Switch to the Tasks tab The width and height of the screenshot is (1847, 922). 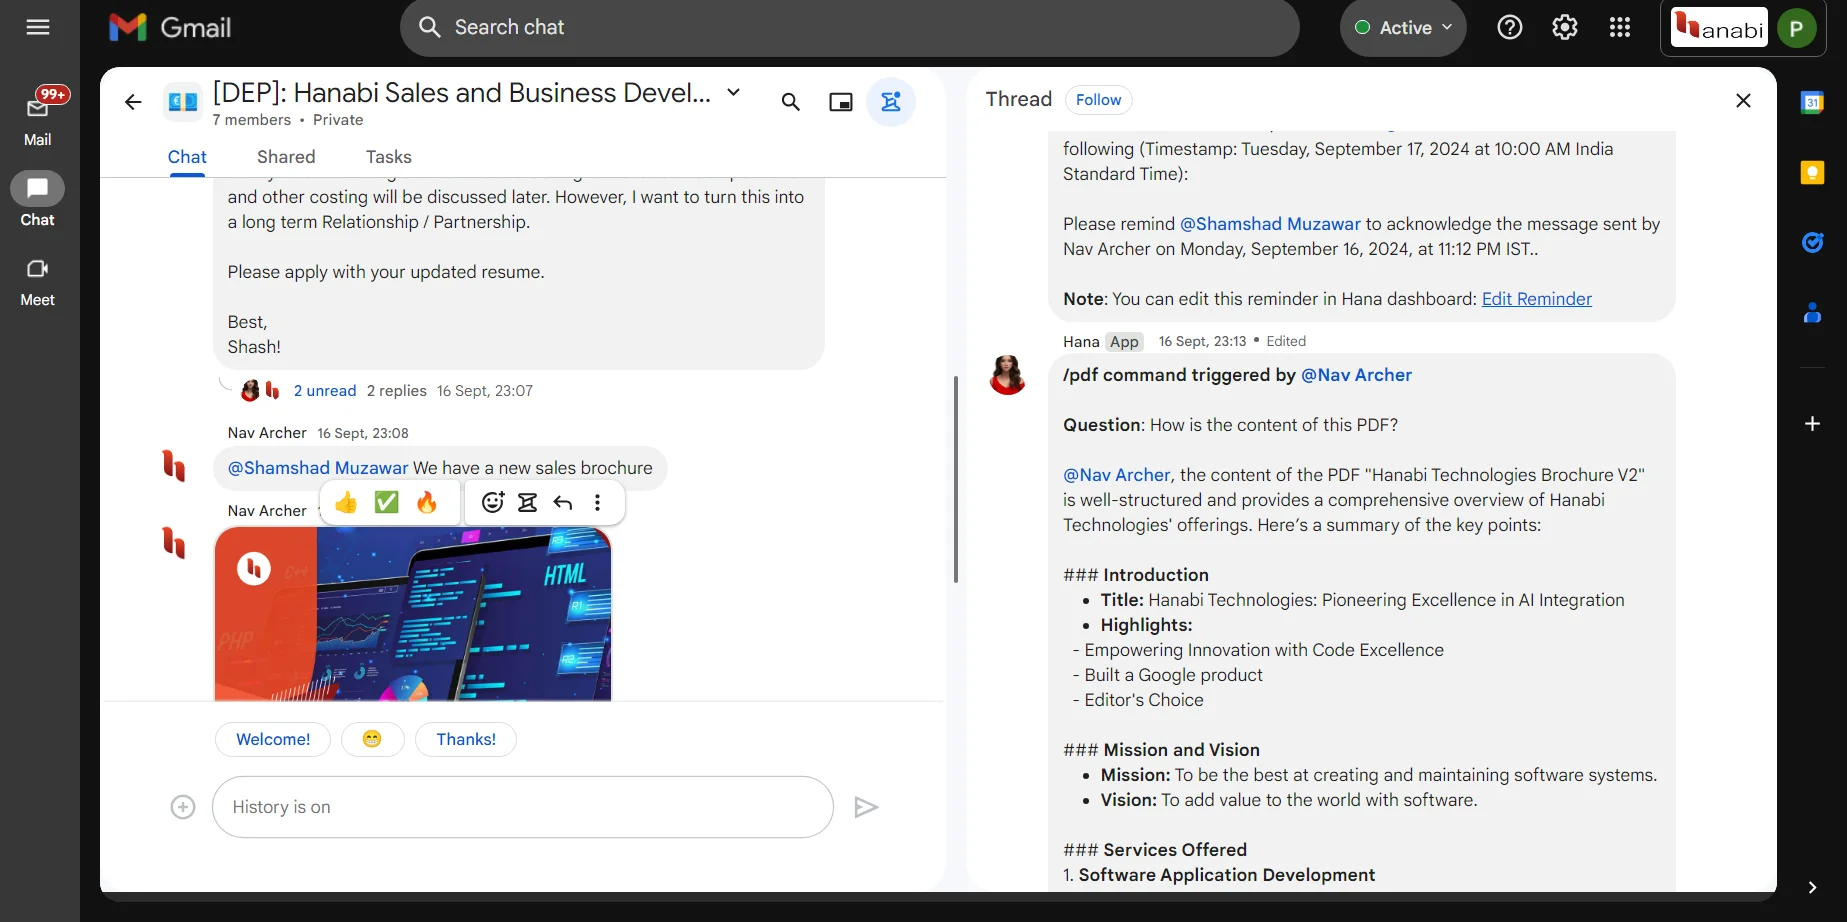pos(388,157)
